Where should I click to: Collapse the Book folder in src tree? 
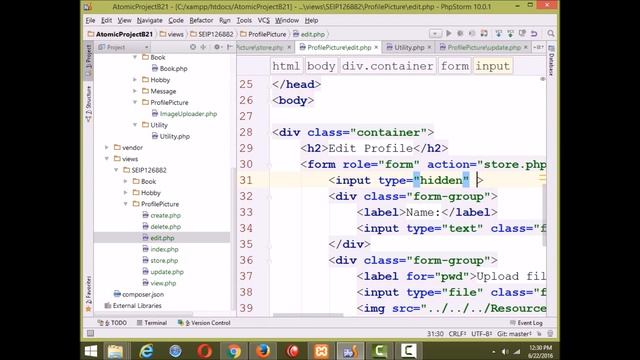point(135,58)
